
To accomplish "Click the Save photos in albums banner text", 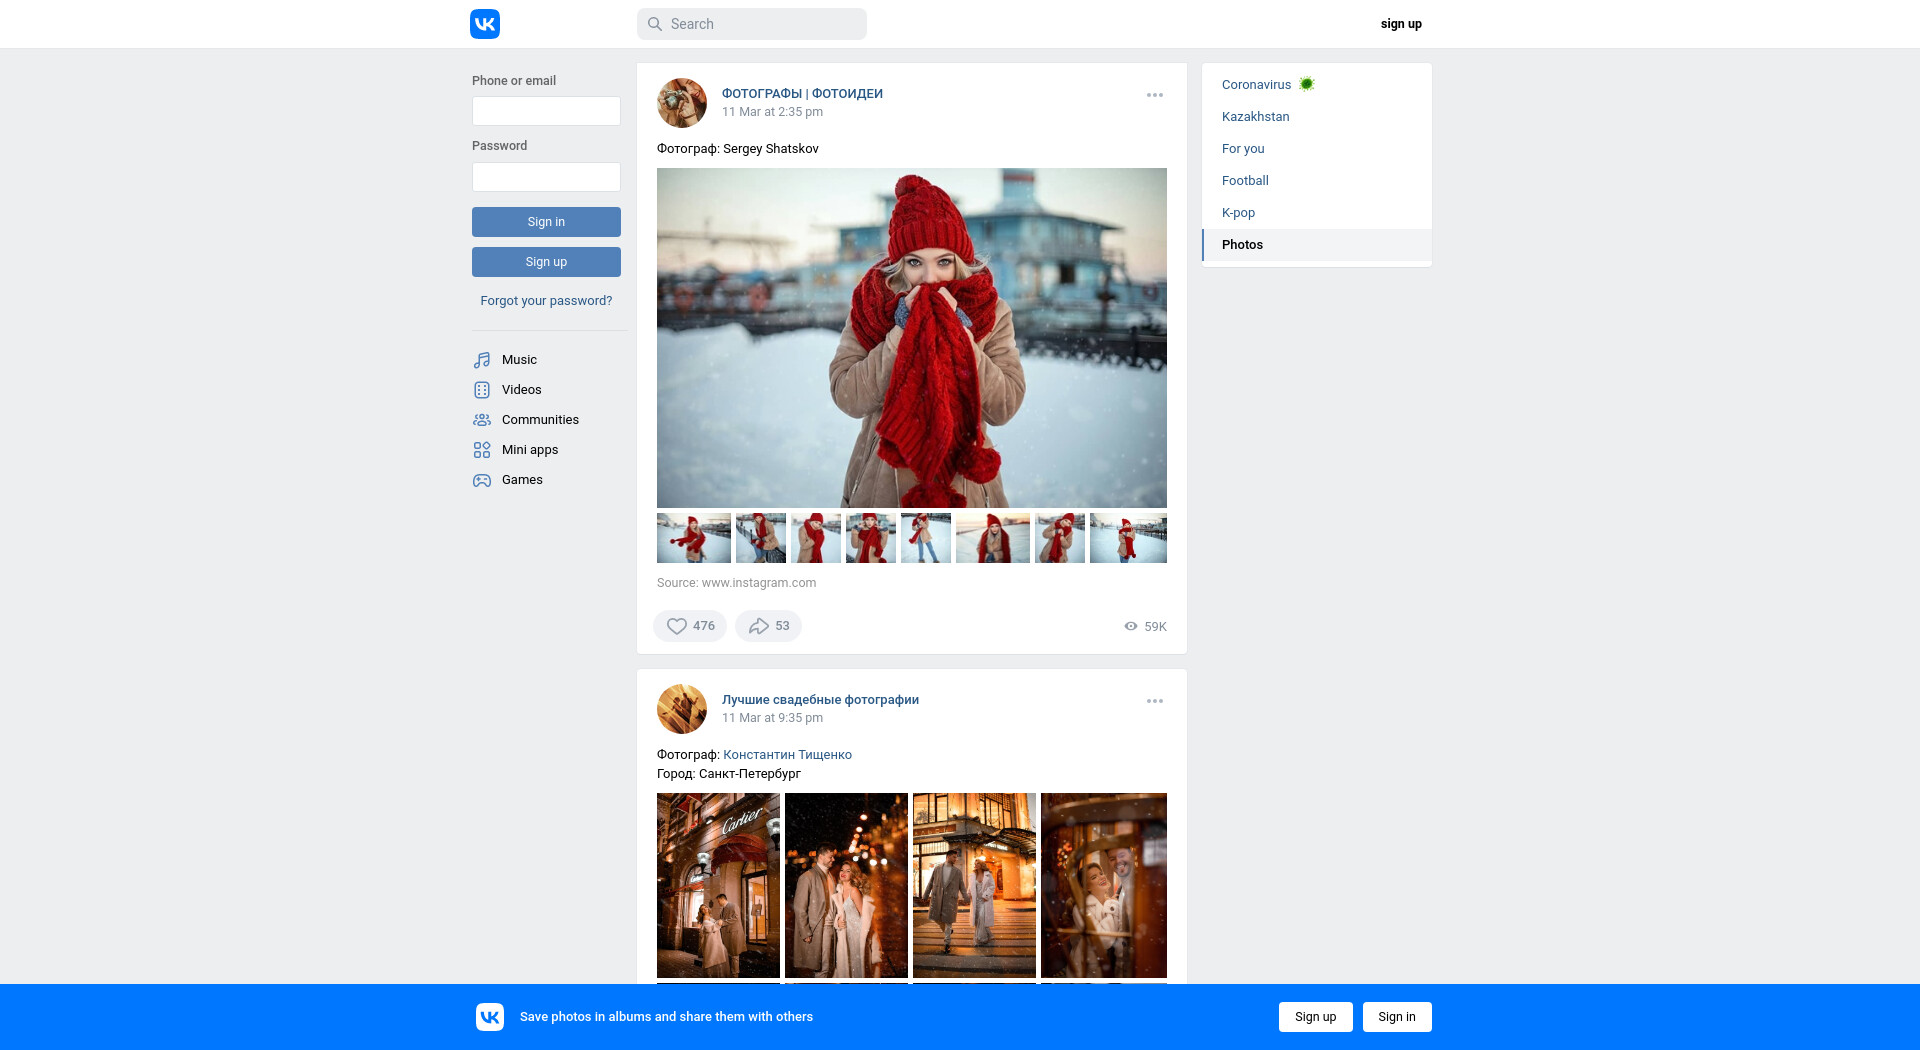I will tap(666, 1017).
